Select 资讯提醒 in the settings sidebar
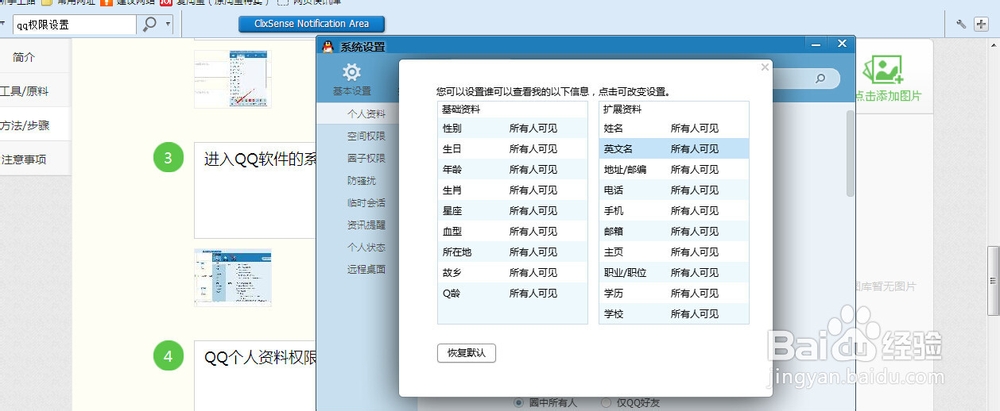Image resolution: width=1000 pixels, height=411 pixels. [x=366, y=225]
